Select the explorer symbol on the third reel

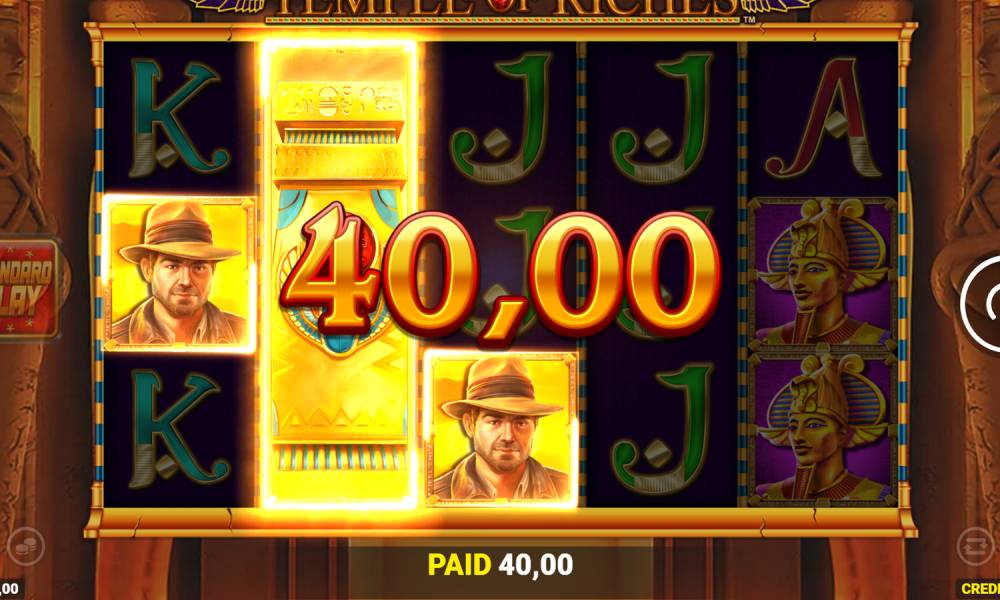coord(501,428)
